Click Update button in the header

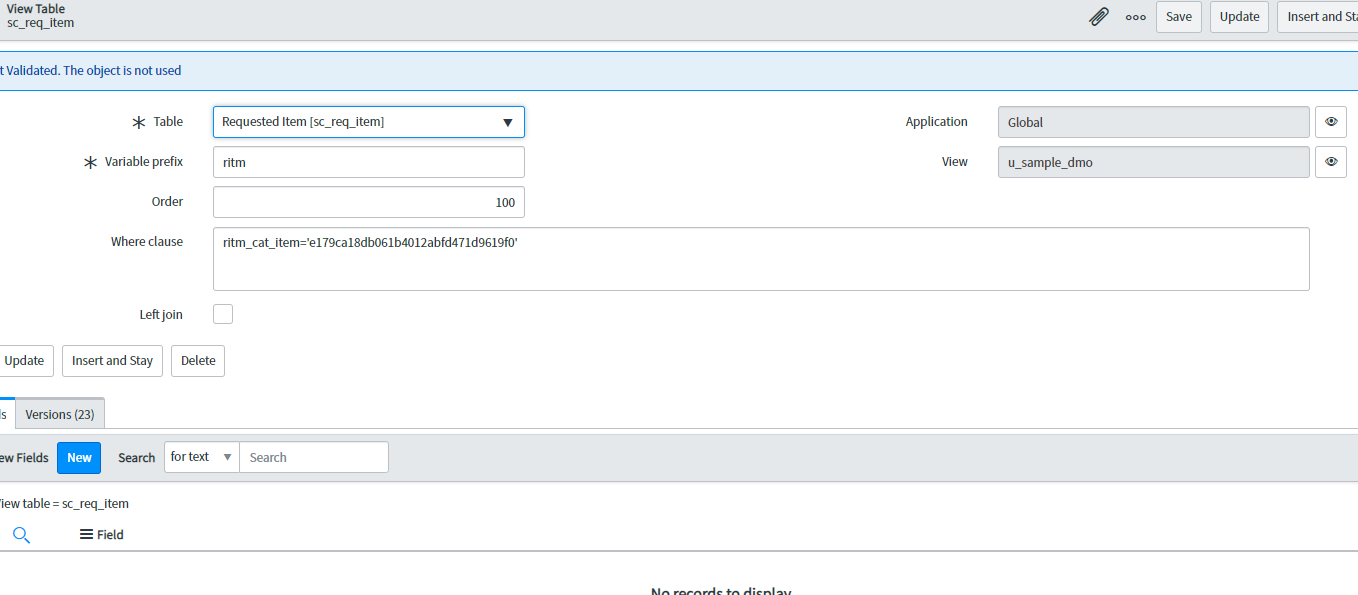[x=1239, y=17]
